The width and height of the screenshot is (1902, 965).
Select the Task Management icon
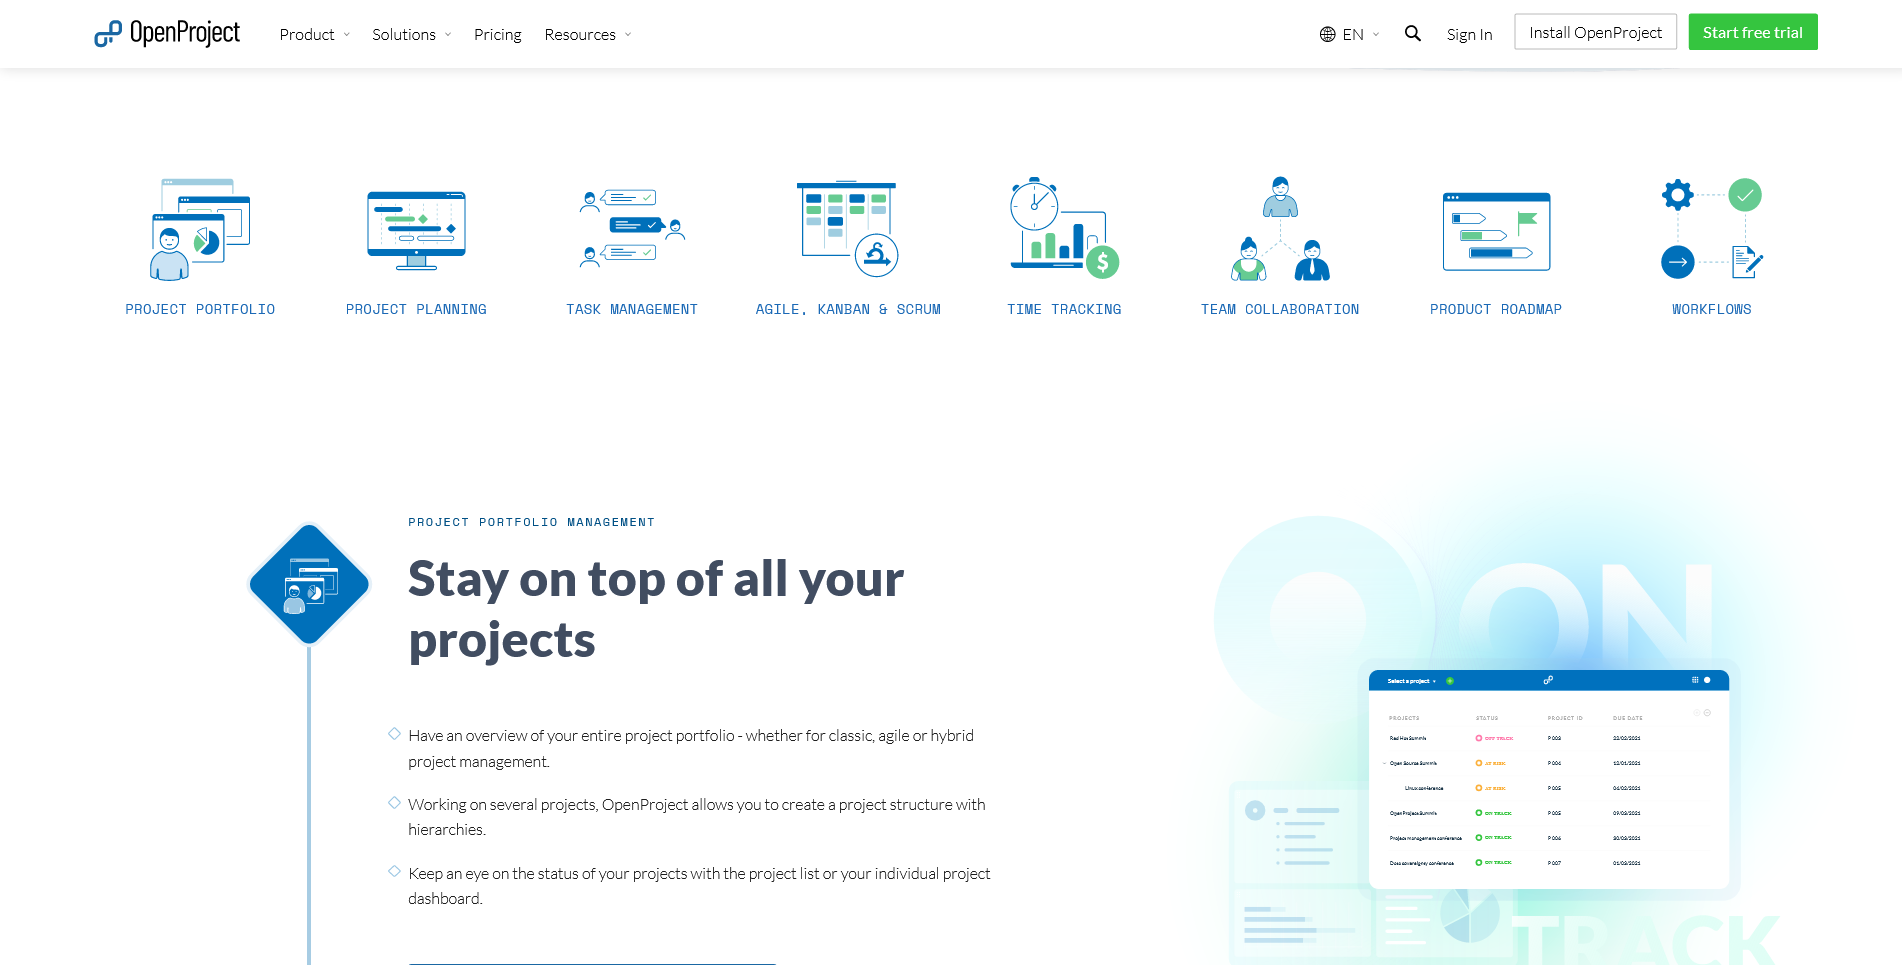(x=632, y=229)
